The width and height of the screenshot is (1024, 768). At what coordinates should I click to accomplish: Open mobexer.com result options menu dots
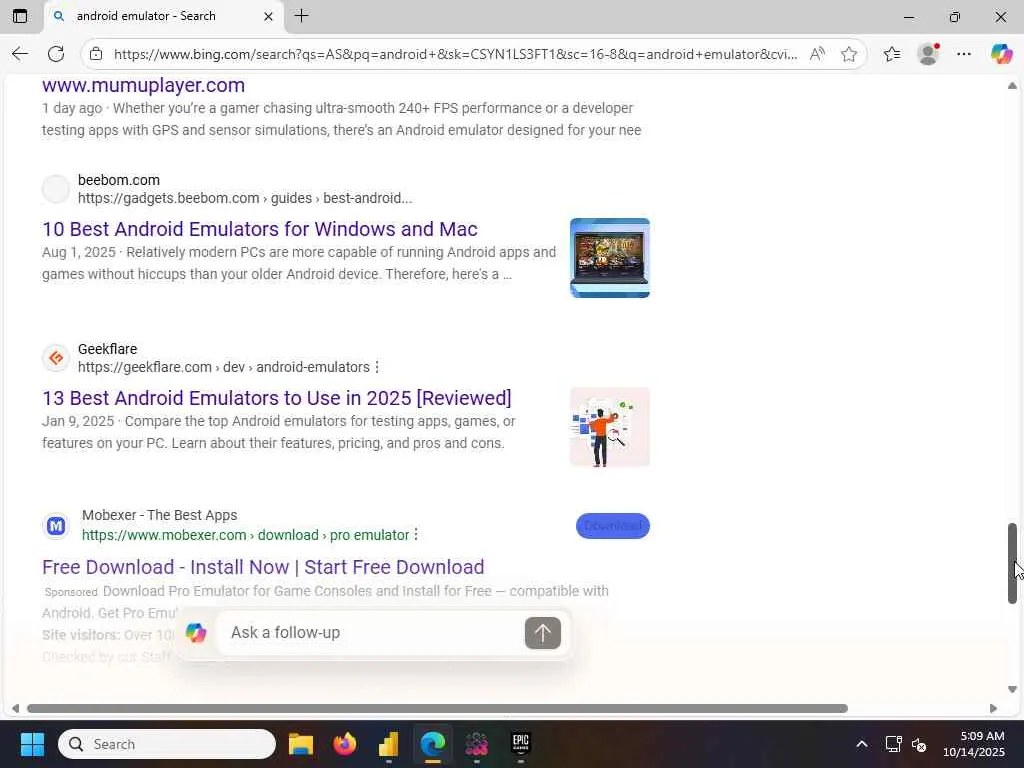pos(417,535)
